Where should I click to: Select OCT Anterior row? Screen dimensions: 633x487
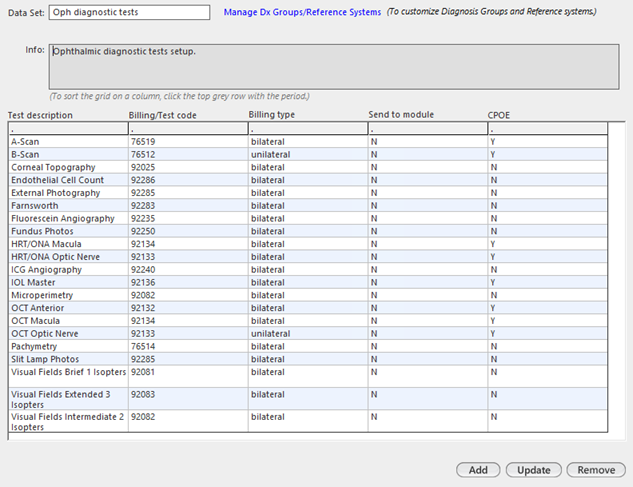pos(308,308)
